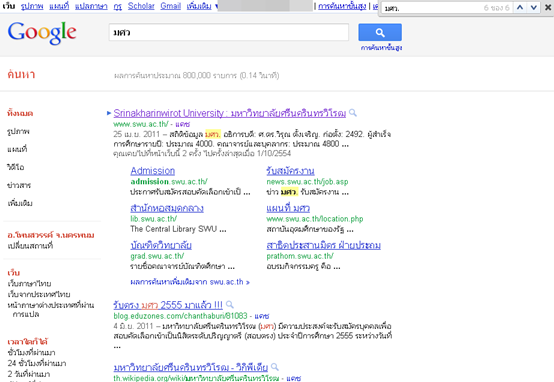Click the blue search magnifier button
The height and width of the screenshot is (382, 554).
pyautogui.click(x=380, y=33)
